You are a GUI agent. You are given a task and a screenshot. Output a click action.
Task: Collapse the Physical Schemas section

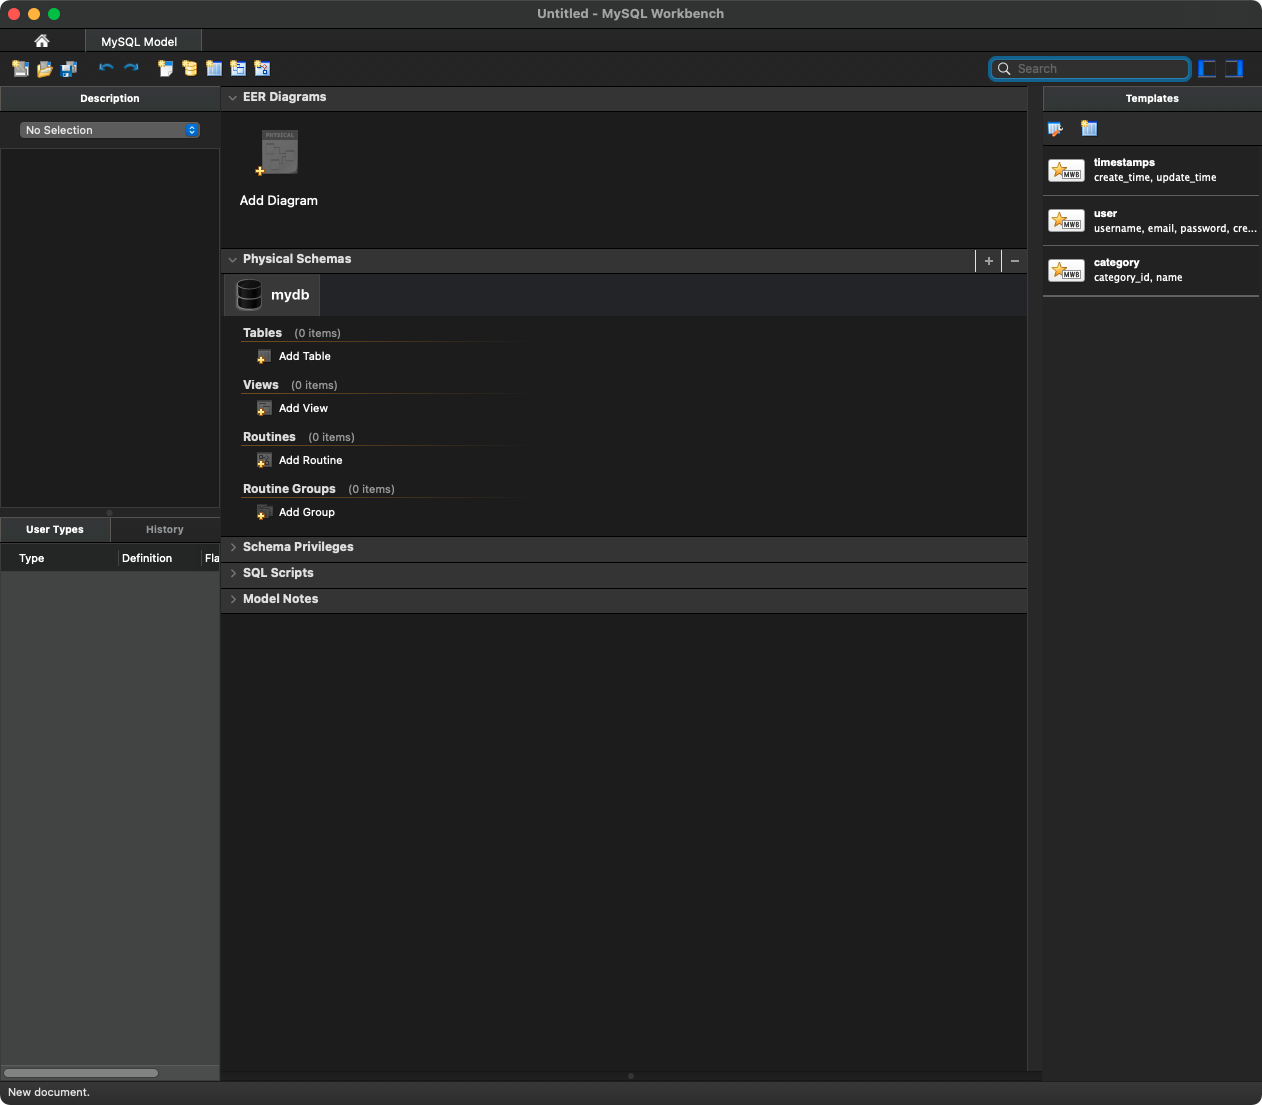pyautogui.click(x=233, y=260)
